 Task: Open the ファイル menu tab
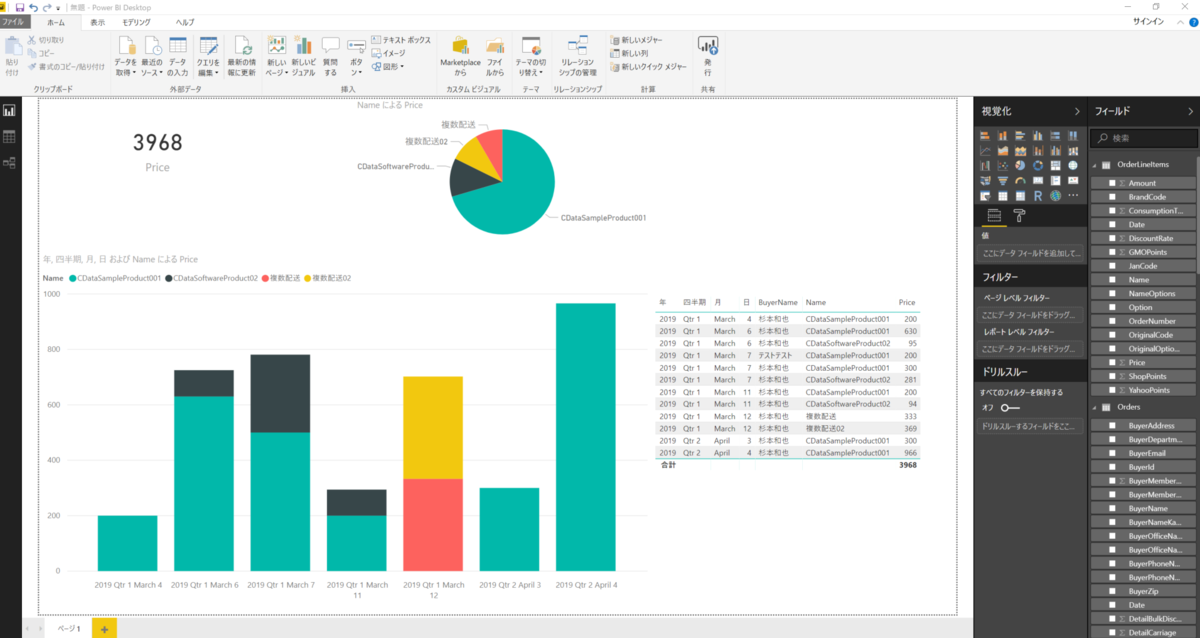[x=16, y=22]
